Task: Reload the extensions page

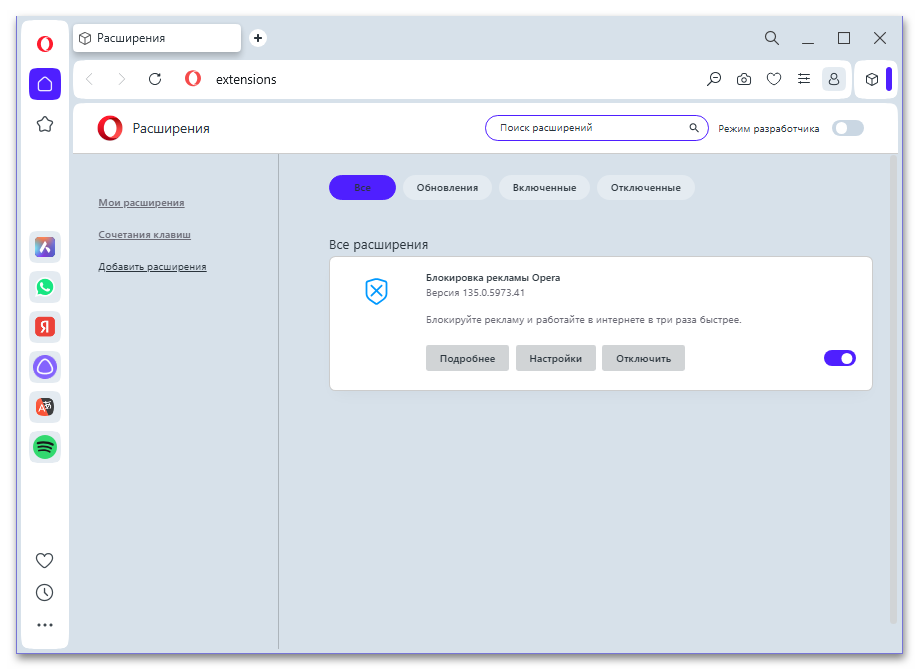Action: pos(155,79)
